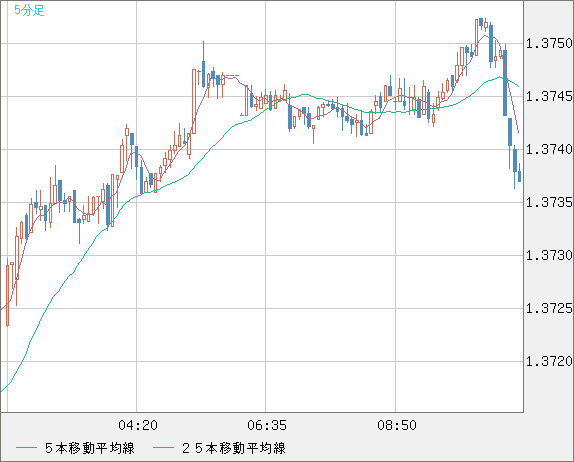Select the 1.3730 price axis label
This screenshot has height=462, width=574.
tap(549, 255)
